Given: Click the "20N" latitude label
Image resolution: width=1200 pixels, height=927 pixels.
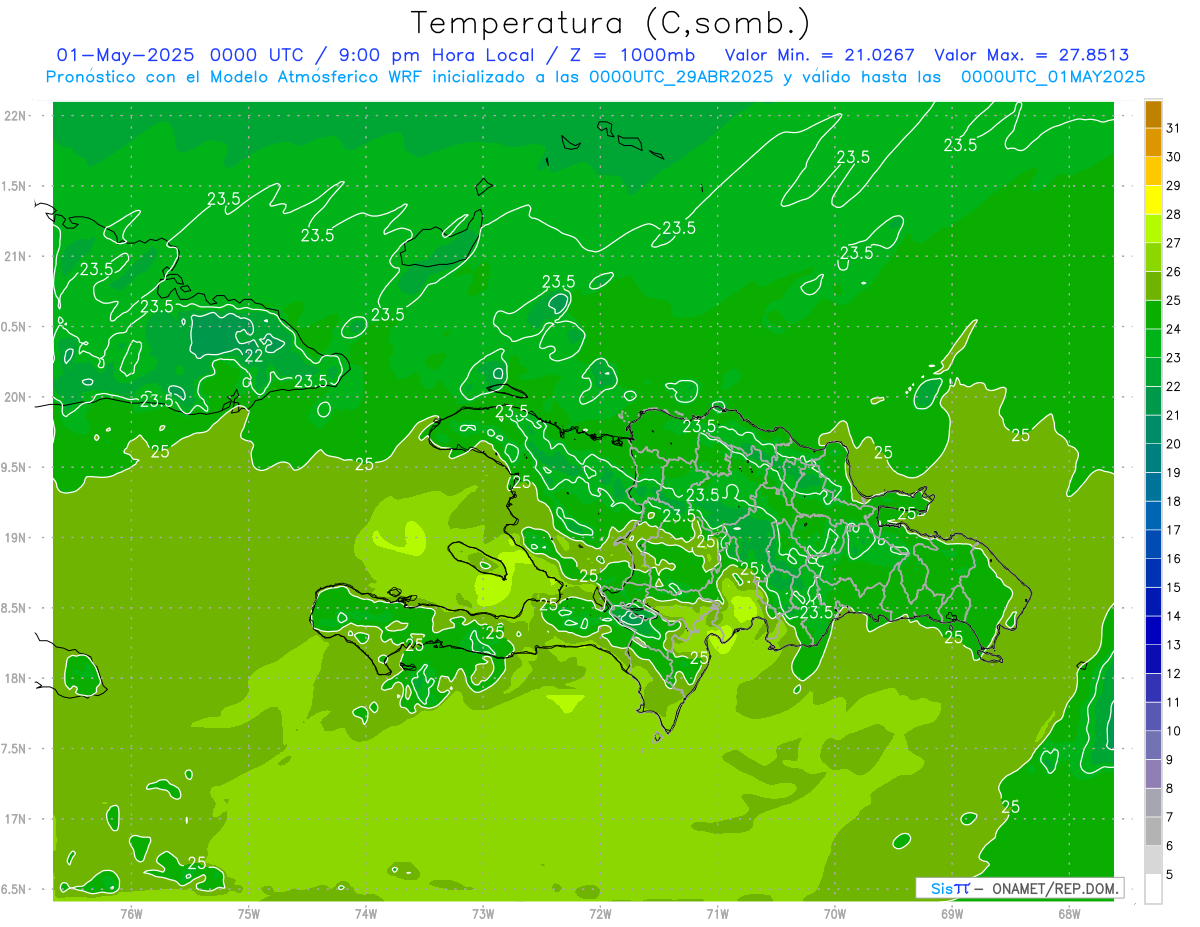Looking at the screenshot, I should click(16, 397).
